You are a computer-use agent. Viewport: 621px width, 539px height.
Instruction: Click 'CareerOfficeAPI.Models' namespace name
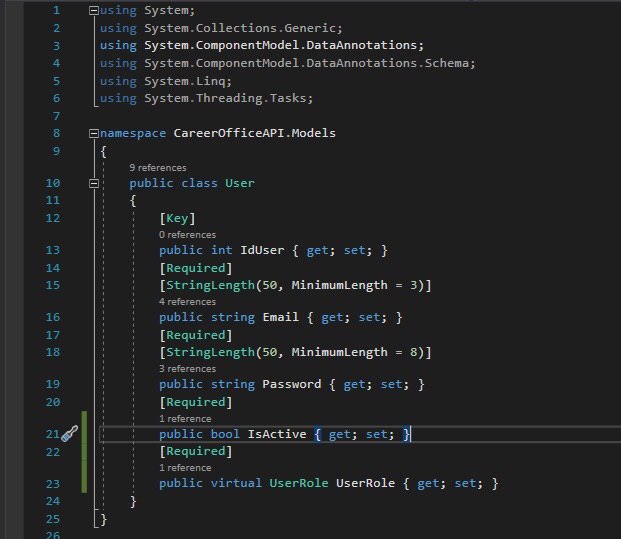(254, 133)
